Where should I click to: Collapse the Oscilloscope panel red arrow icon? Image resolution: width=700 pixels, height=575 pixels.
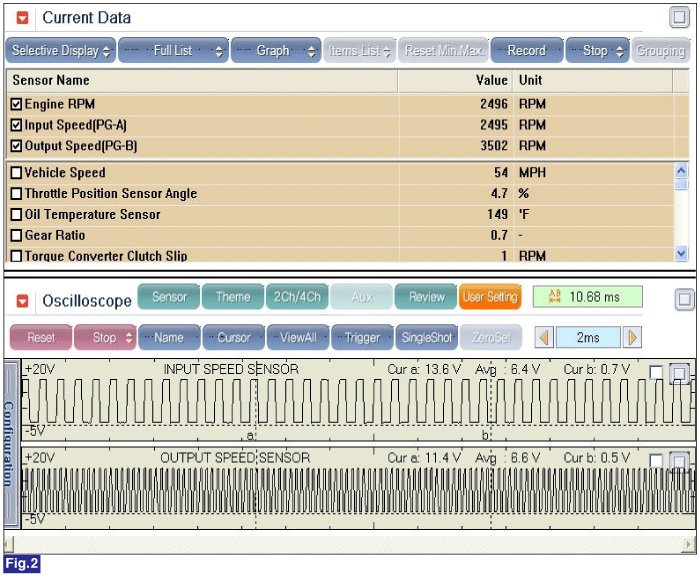[22, 301]
